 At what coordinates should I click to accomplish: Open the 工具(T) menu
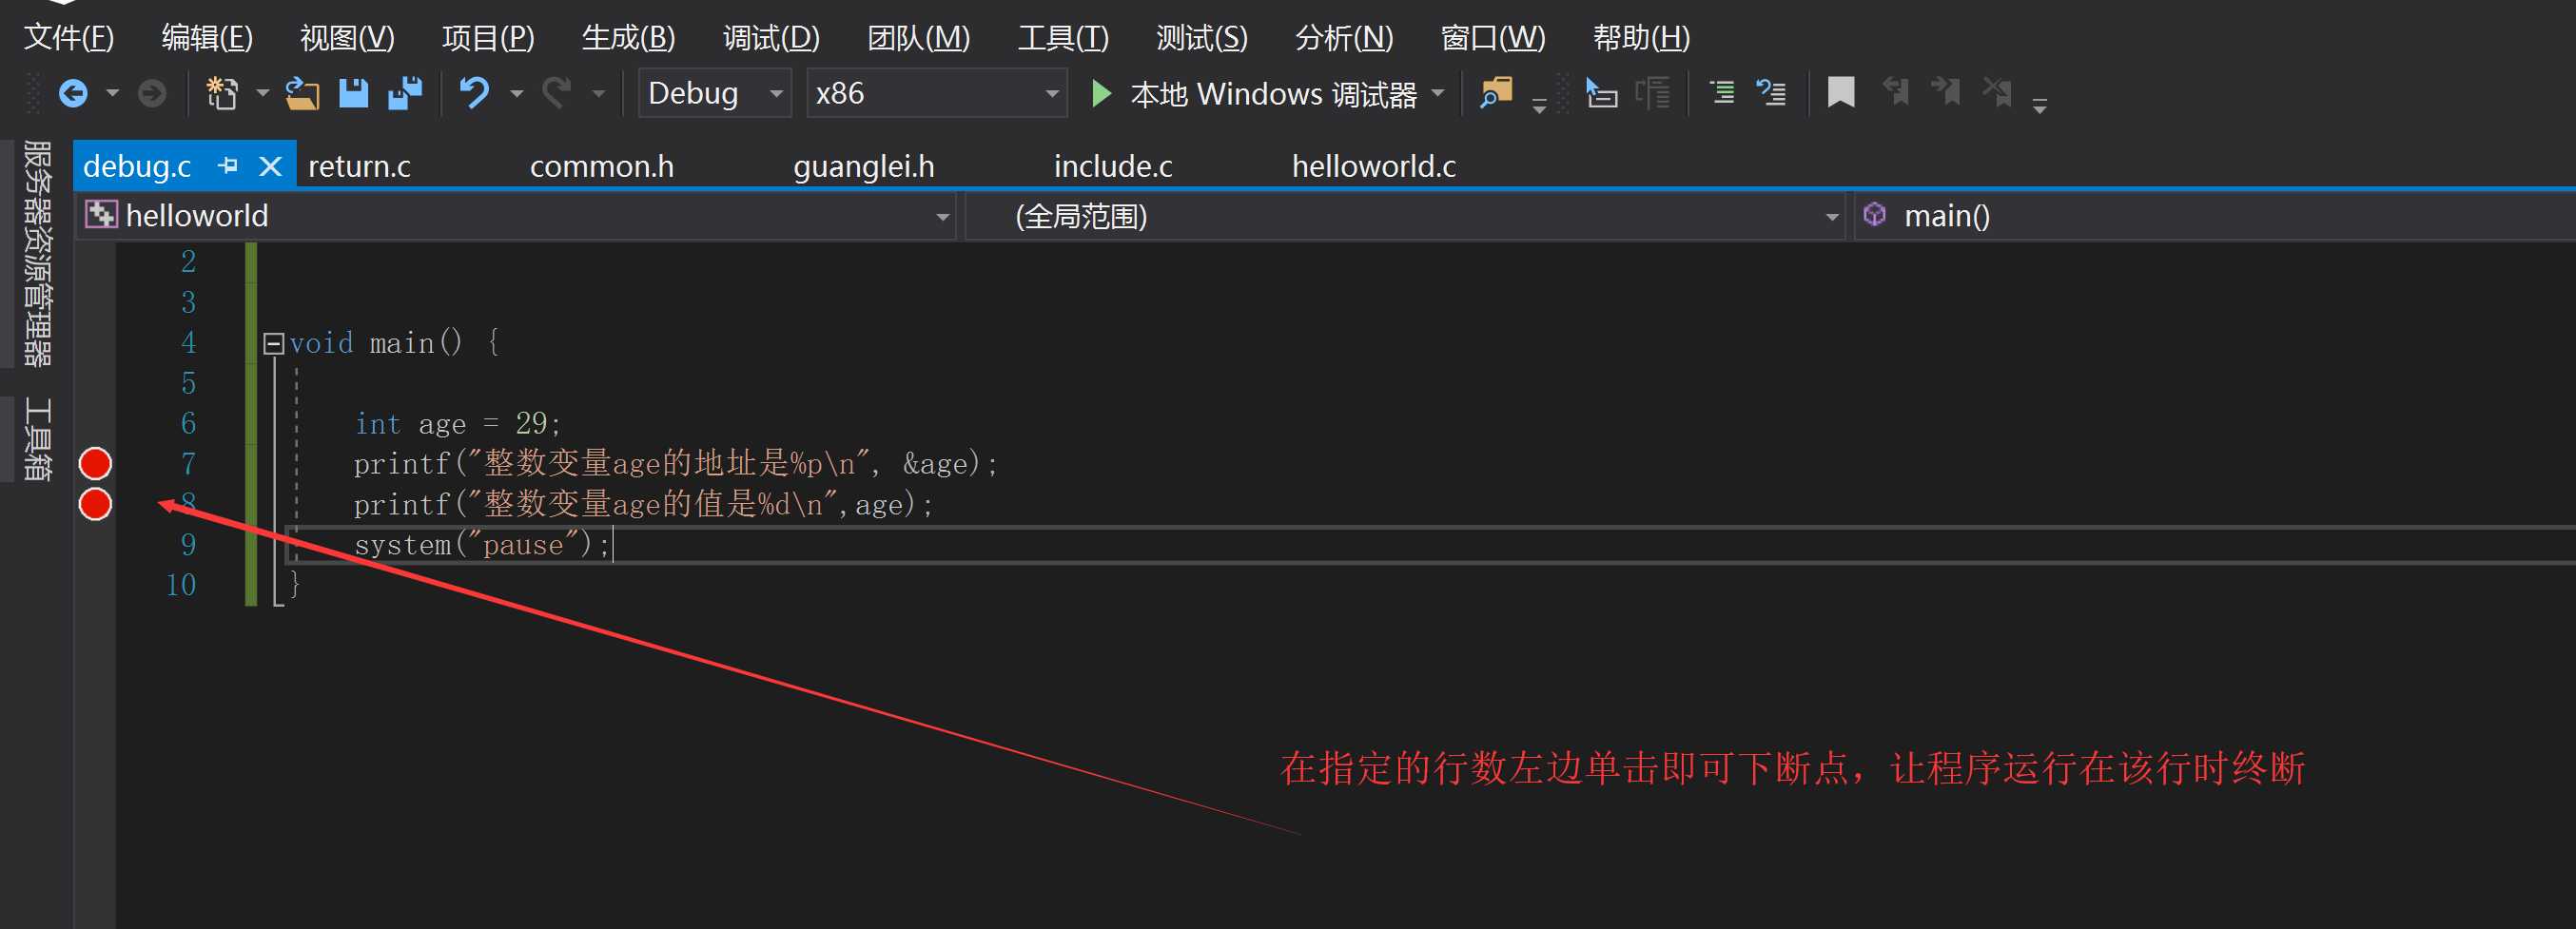click(x=1063, y=38)
